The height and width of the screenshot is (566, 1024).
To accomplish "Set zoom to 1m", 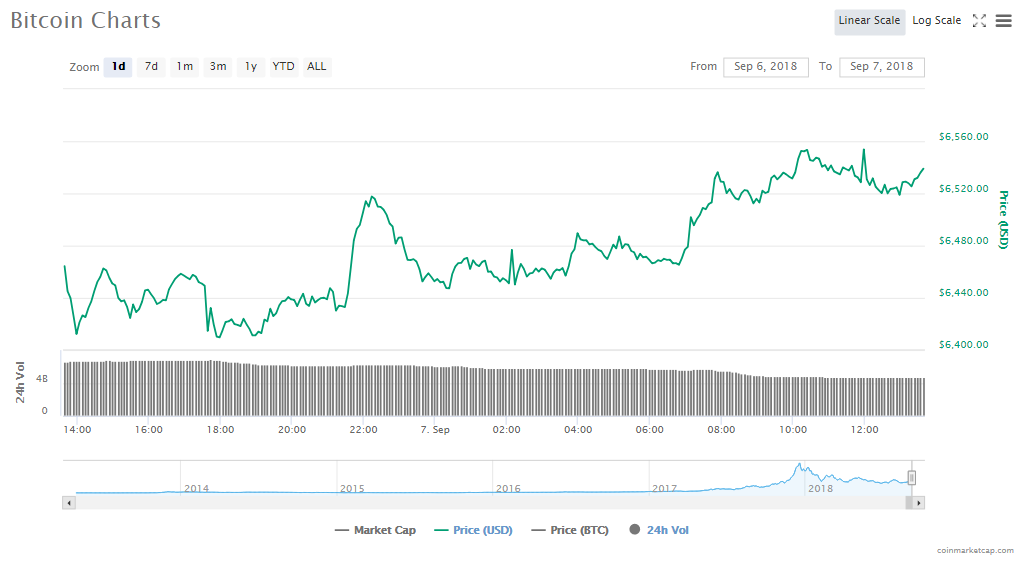I will pyautogui.click(x=184, y=67).
